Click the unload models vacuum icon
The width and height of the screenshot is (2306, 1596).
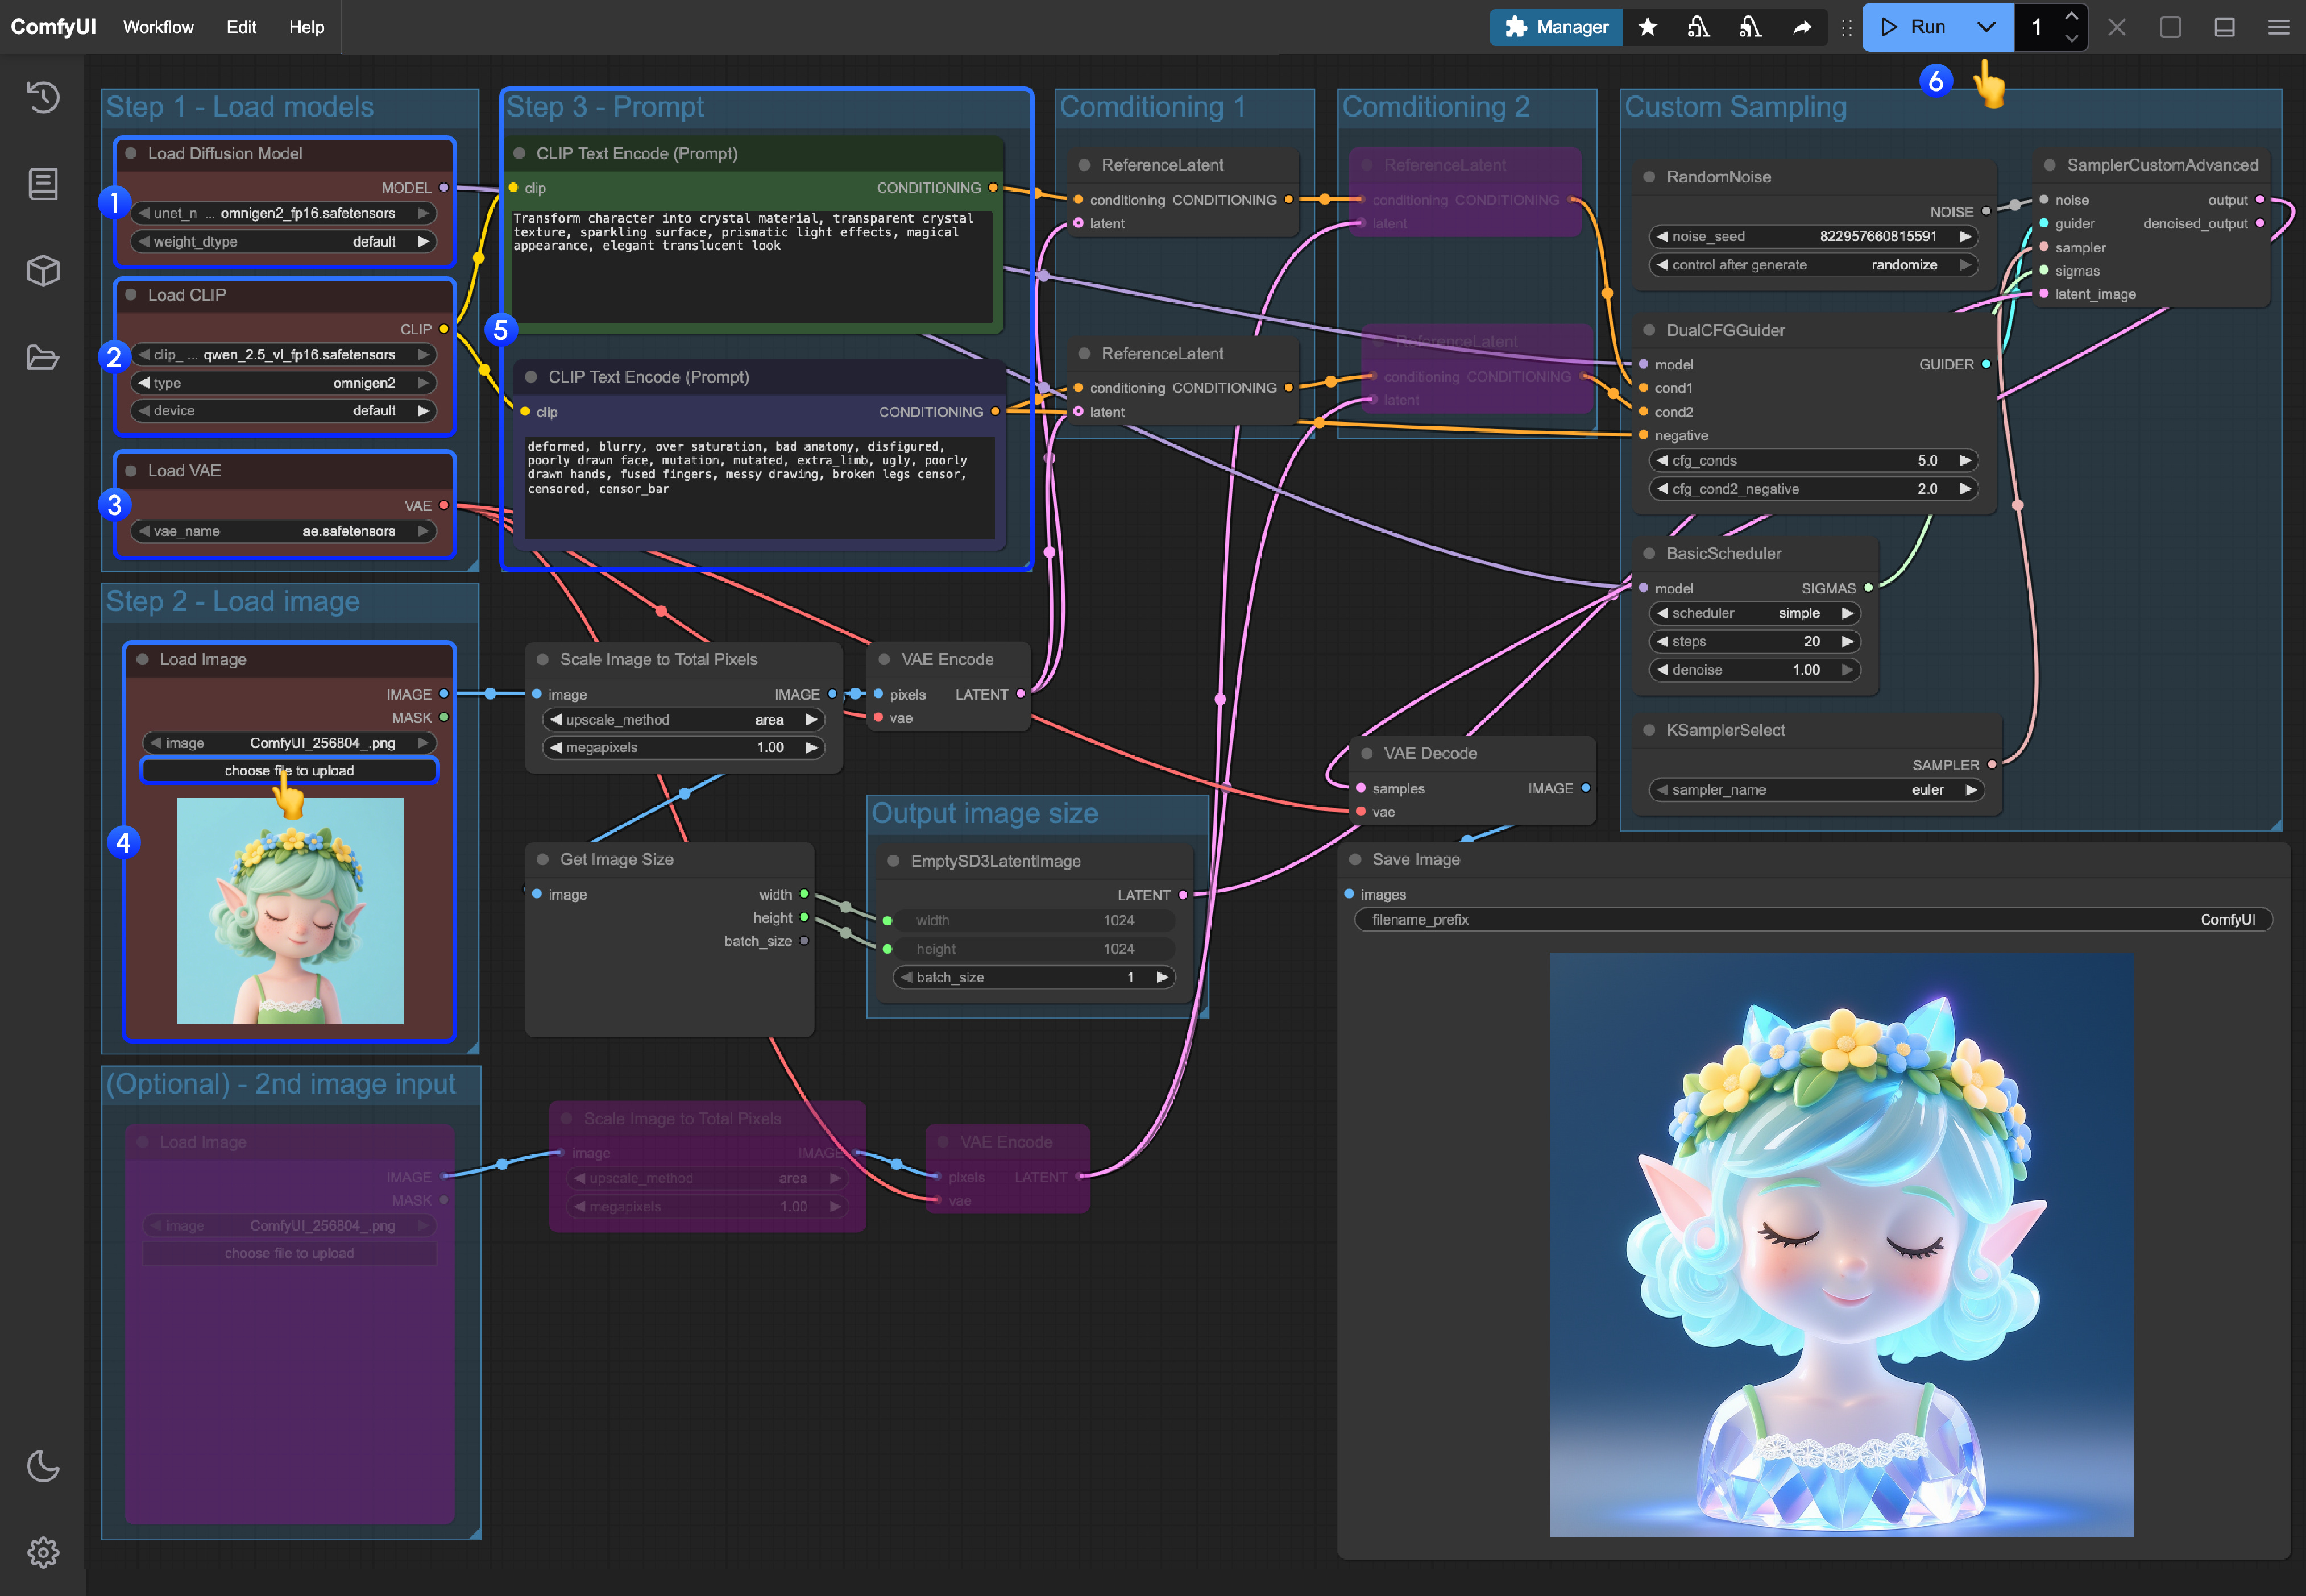click(1699, 27)
